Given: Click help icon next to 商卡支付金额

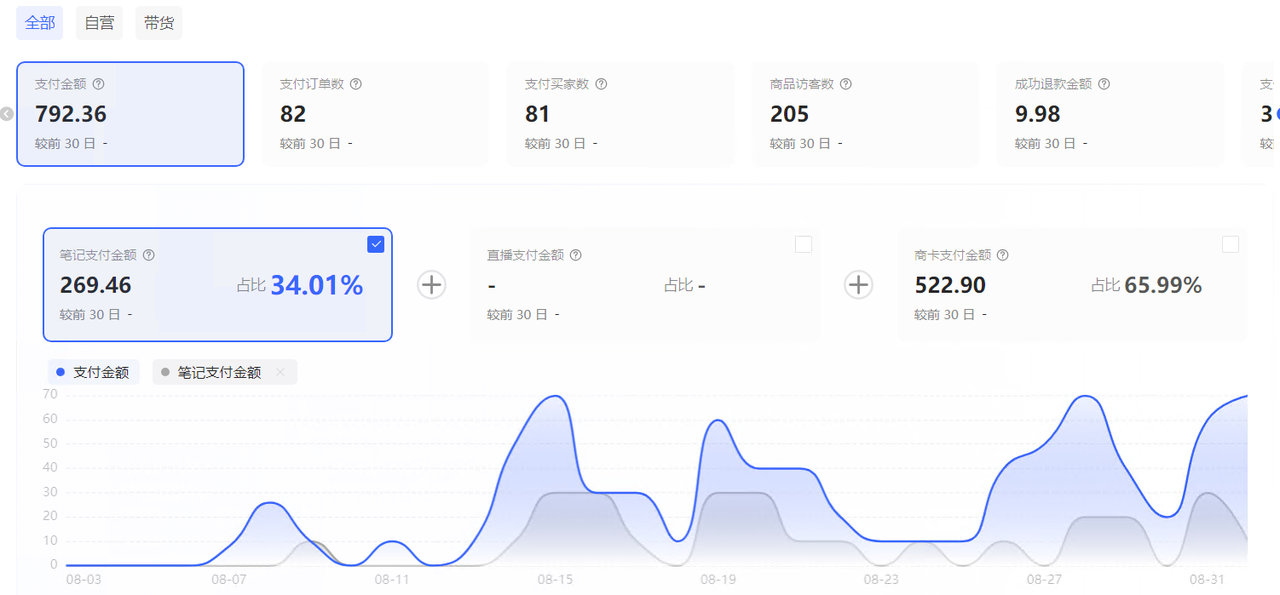Looking at the screenshot, I should [1003, 256].
